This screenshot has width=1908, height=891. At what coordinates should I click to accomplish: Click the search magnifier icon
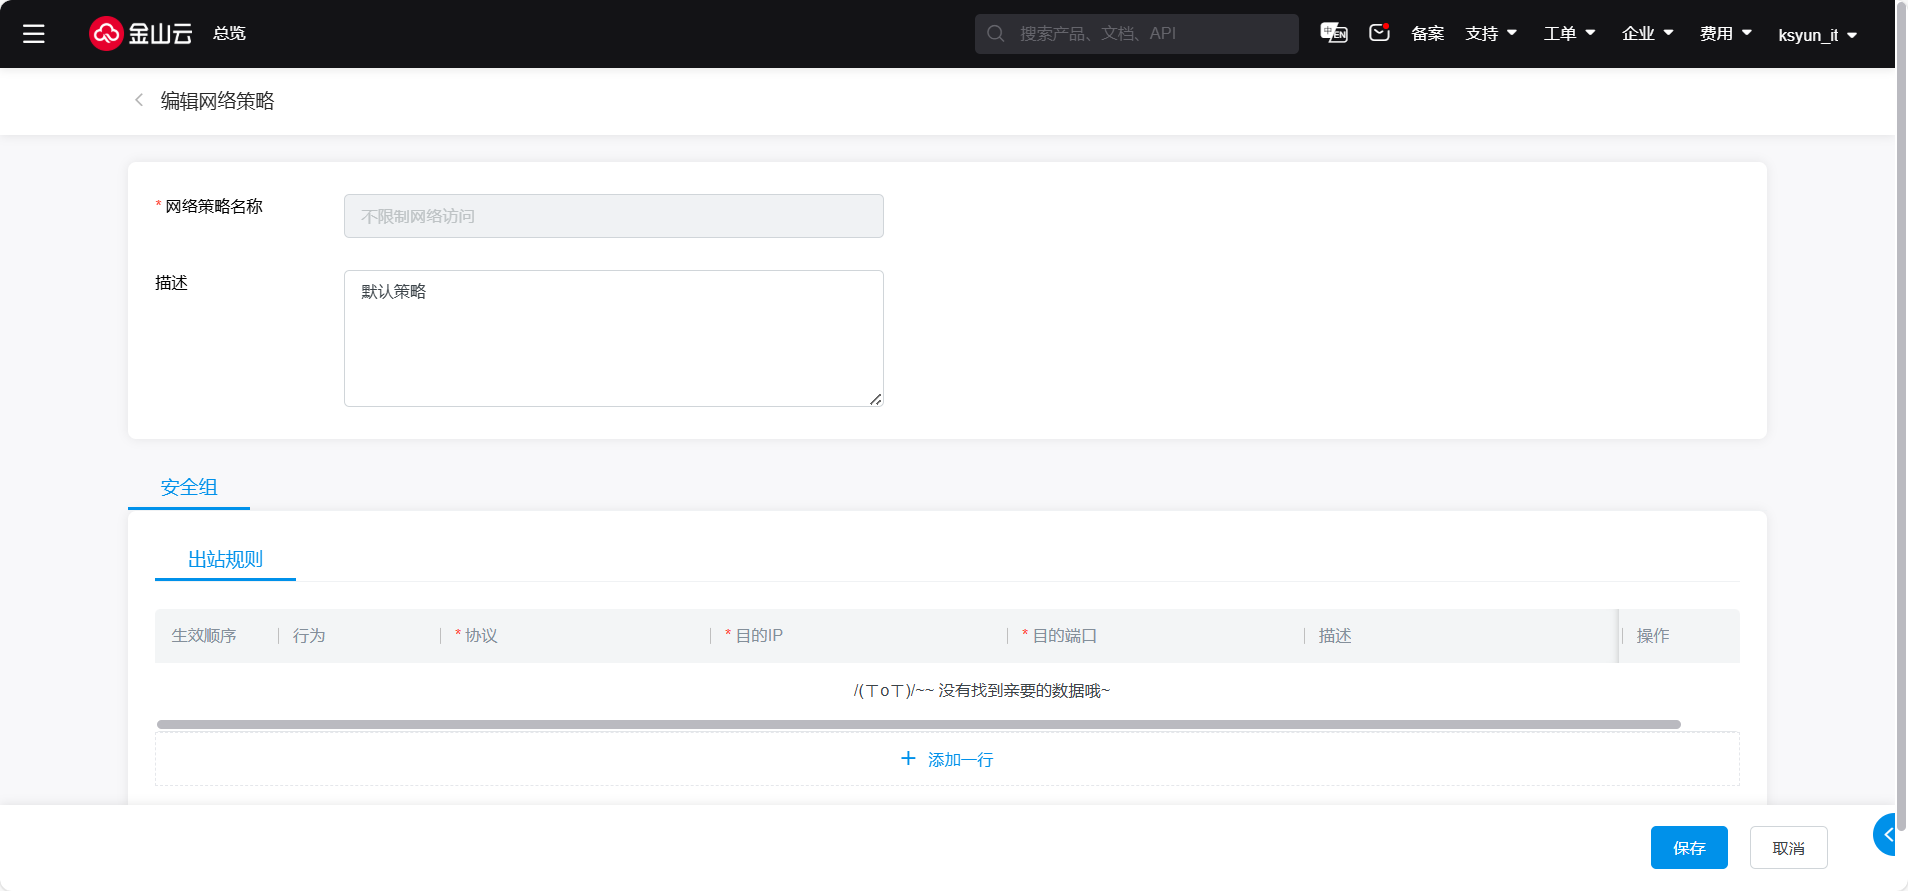[x=996, y=34]
